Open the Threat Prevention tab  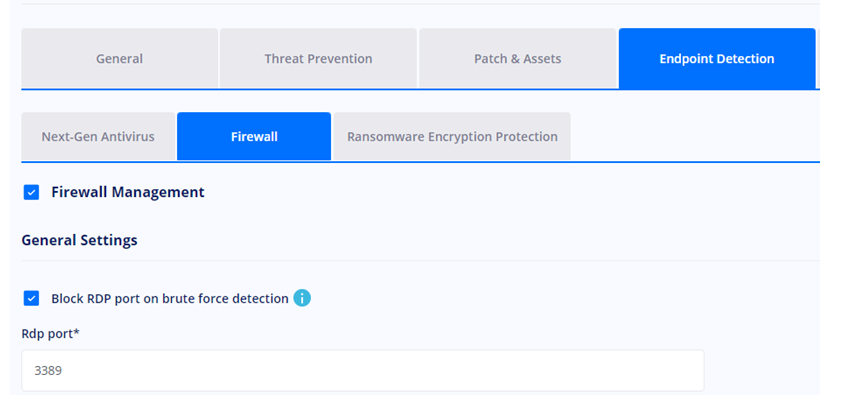pyautogui.click(x=318, y=58)
